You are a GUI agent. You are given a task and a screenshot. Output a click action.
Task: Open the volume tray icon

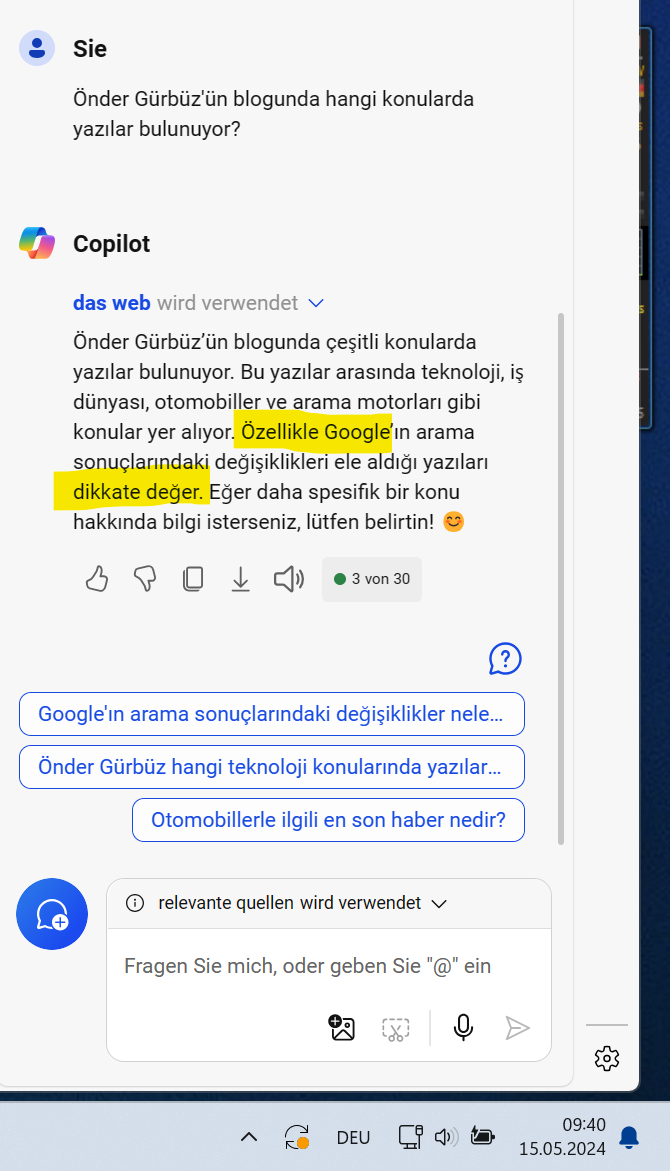point(446,1137)
